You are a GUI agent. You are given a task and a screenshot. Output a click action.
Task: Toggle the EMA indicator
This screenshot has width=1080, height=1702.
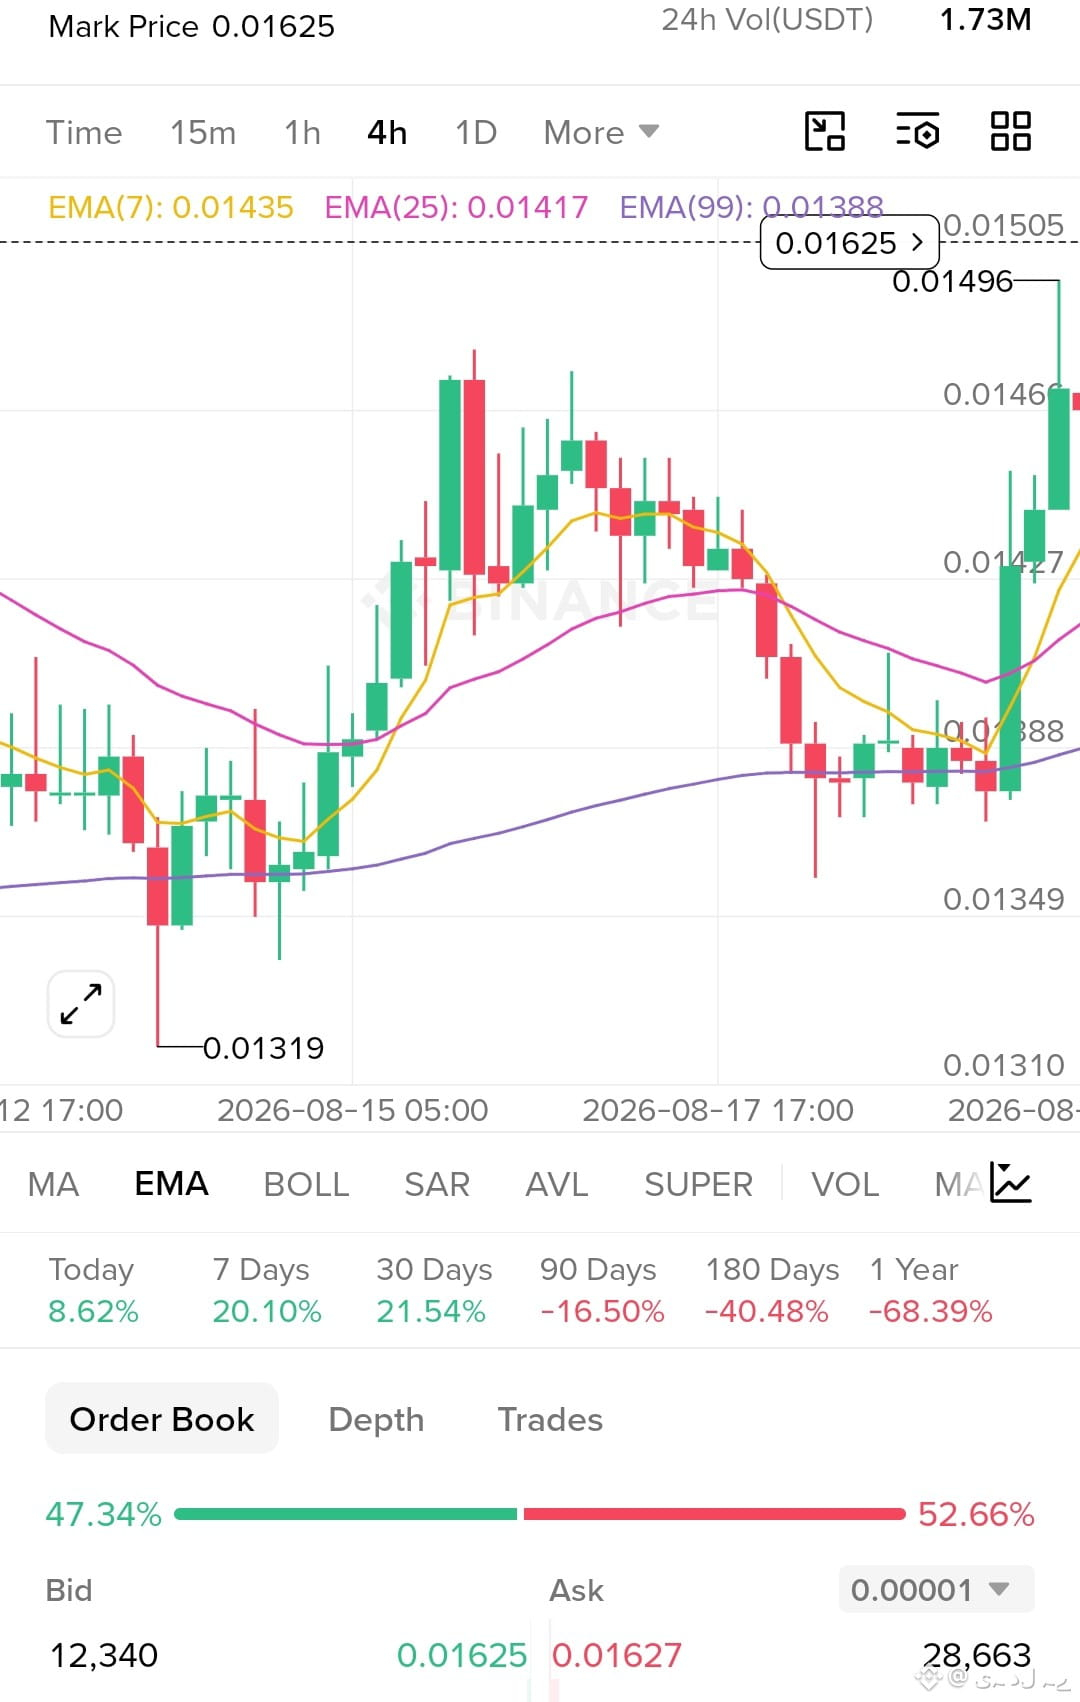coord(171,1184)
